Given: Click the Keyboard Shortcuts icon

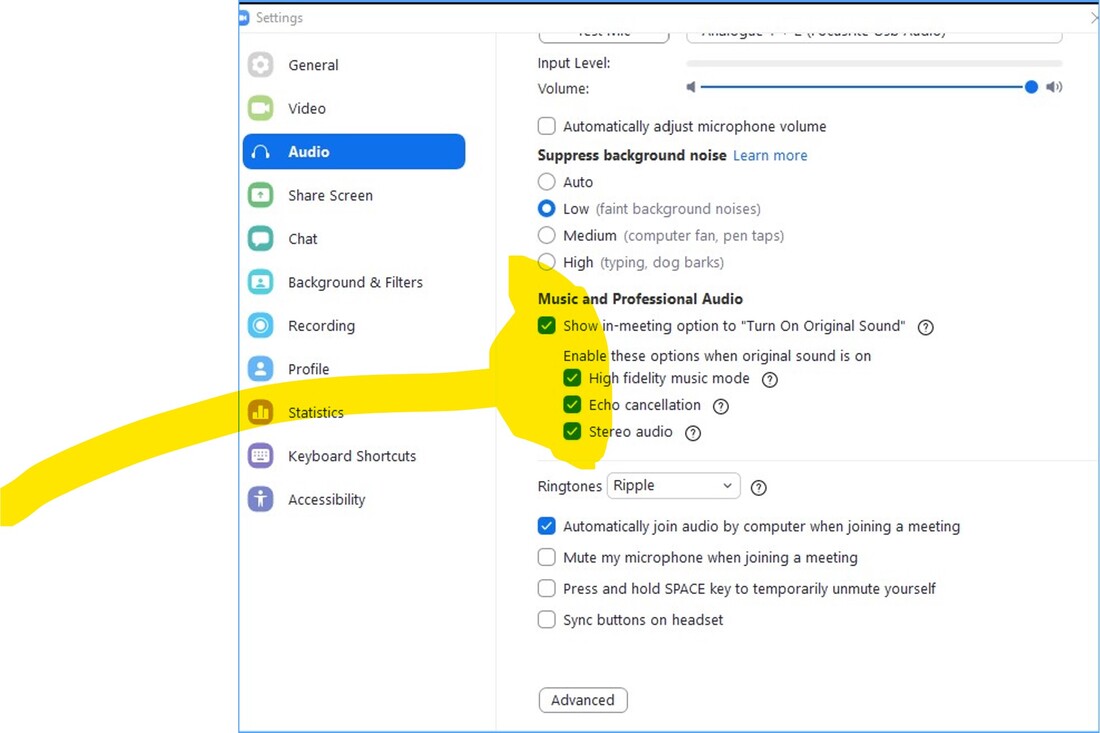Looking at the screenshot, I should pos(261,456).
